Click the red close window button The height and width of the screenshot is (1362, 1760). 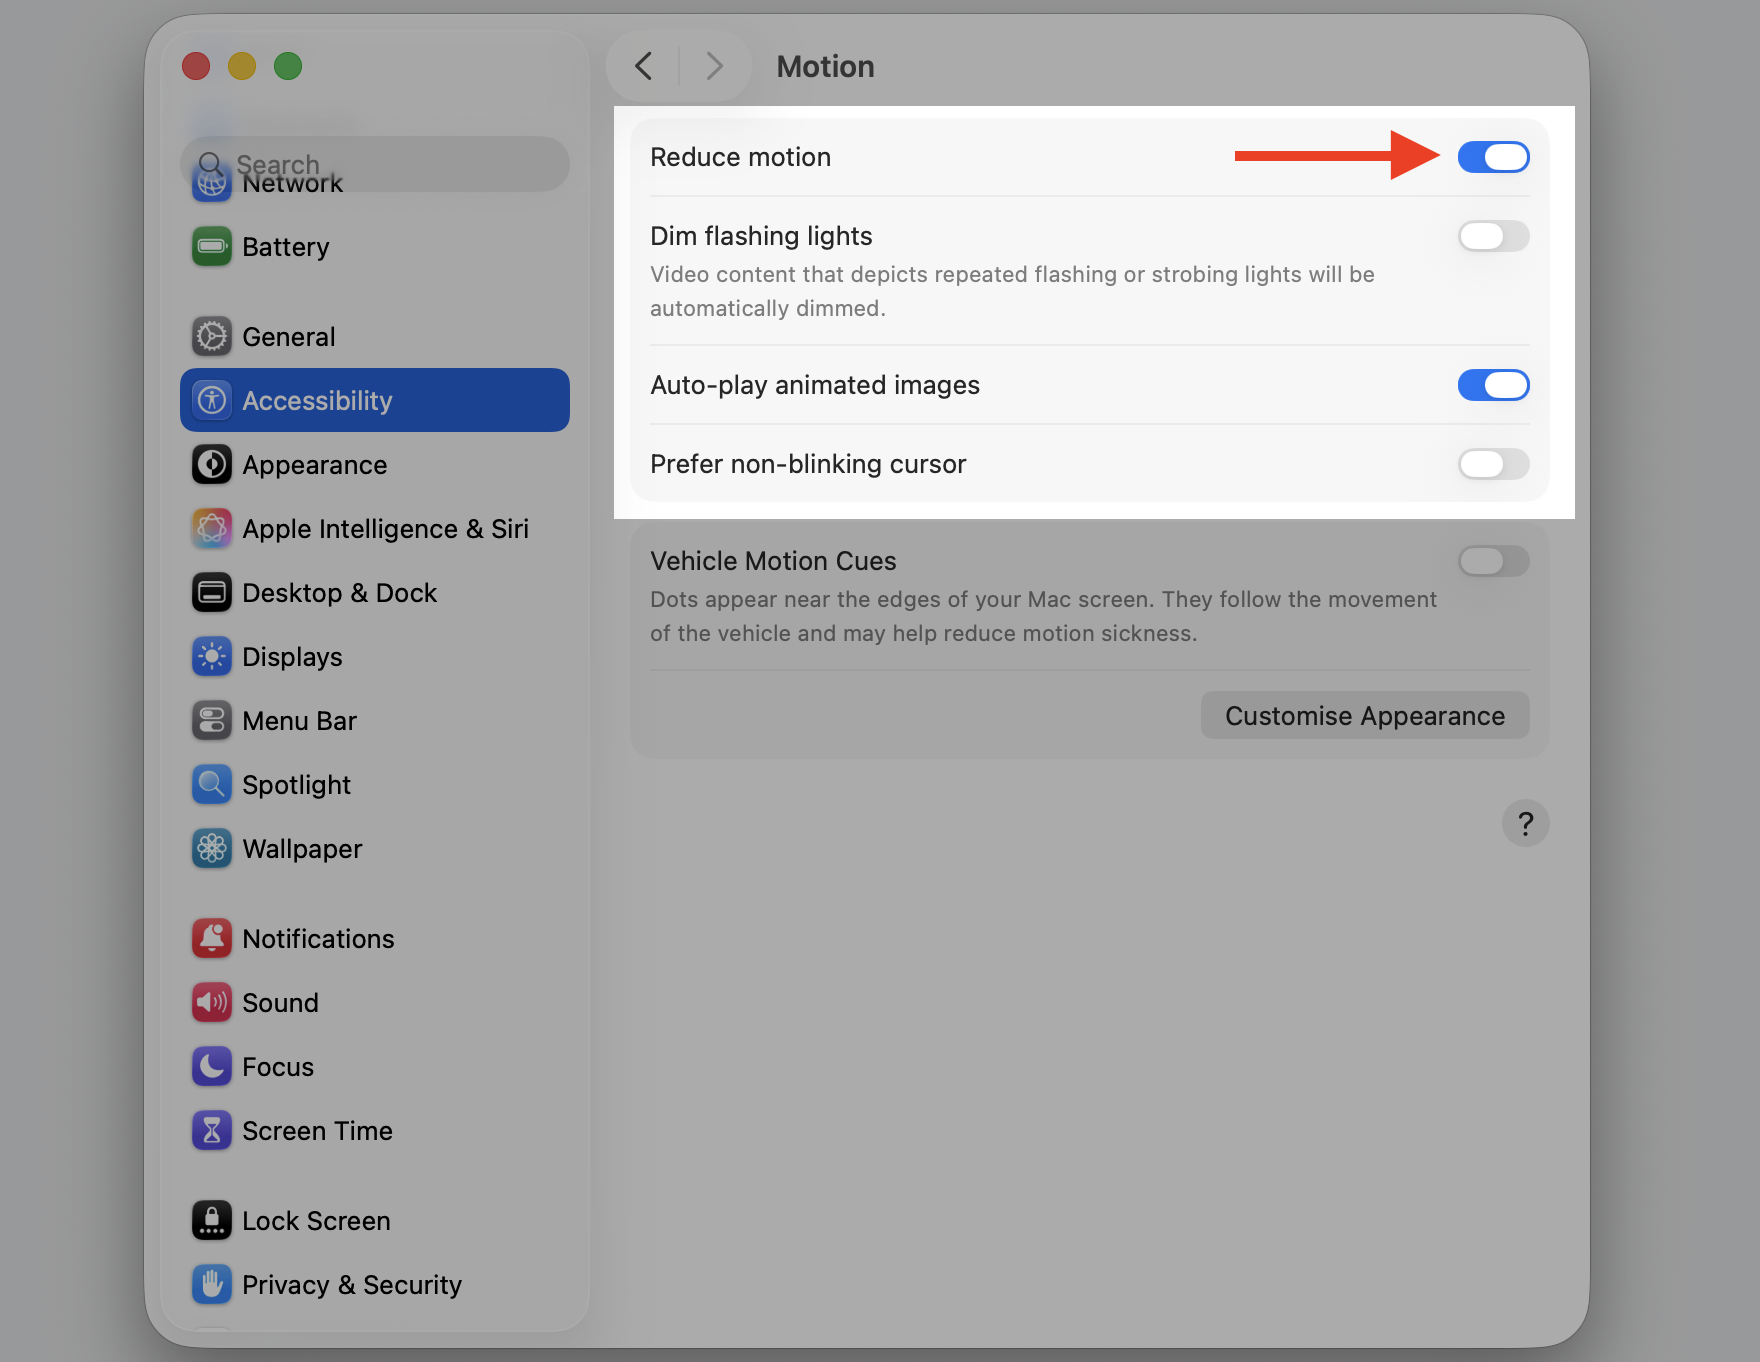[x=196, y=66]
